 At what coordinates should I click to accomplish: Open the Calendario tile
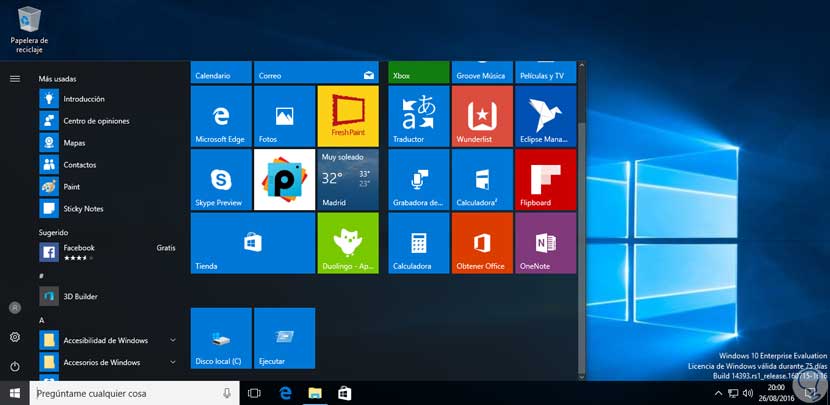pyautogui.click(x=221, y=72)
